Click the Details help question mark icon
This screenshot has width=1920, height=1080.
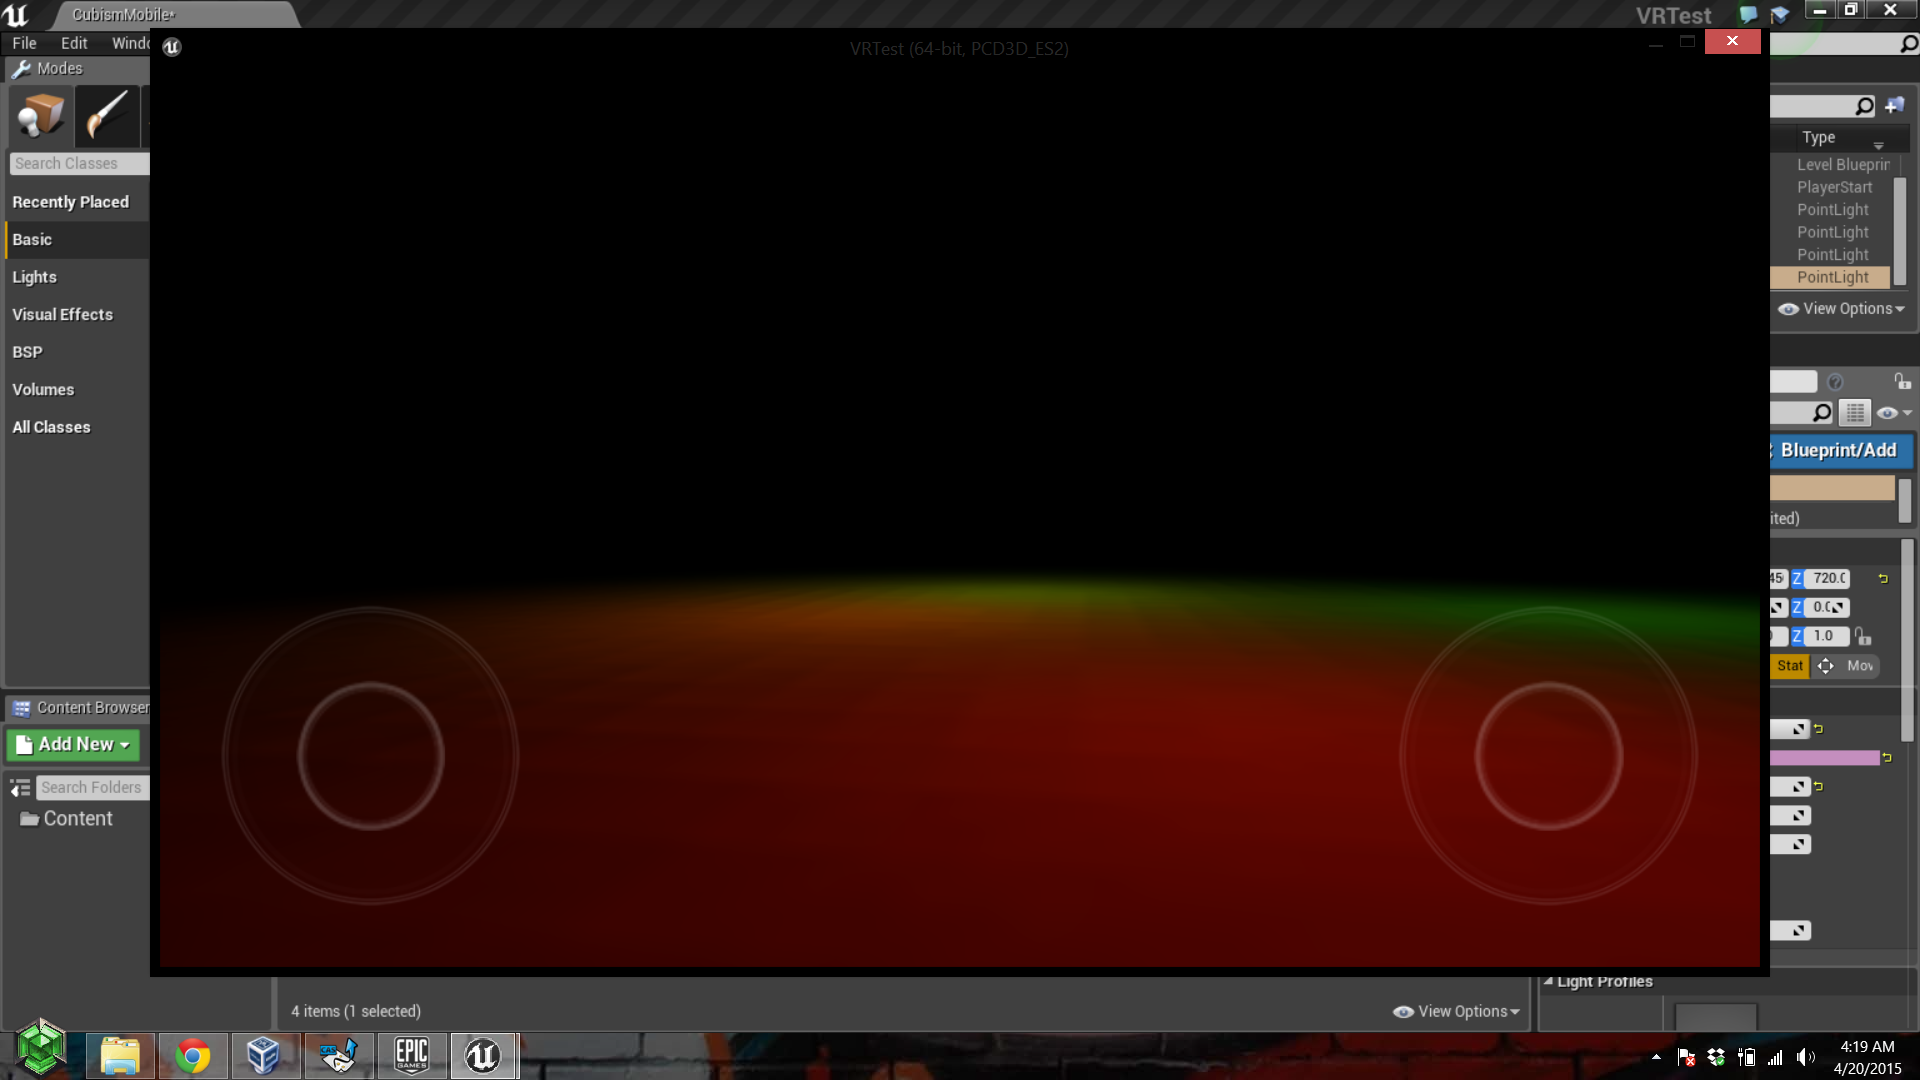click(x=1835, y=381)
